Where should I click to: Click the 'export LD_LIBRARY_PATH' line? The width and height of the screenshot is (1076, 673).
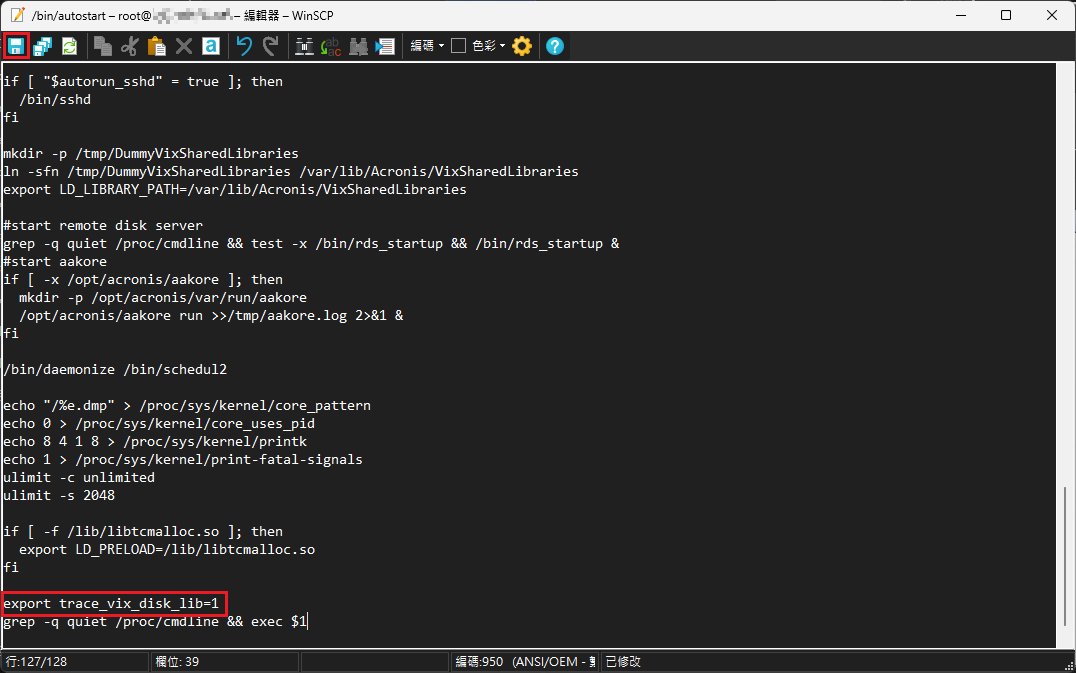[235, 189]
